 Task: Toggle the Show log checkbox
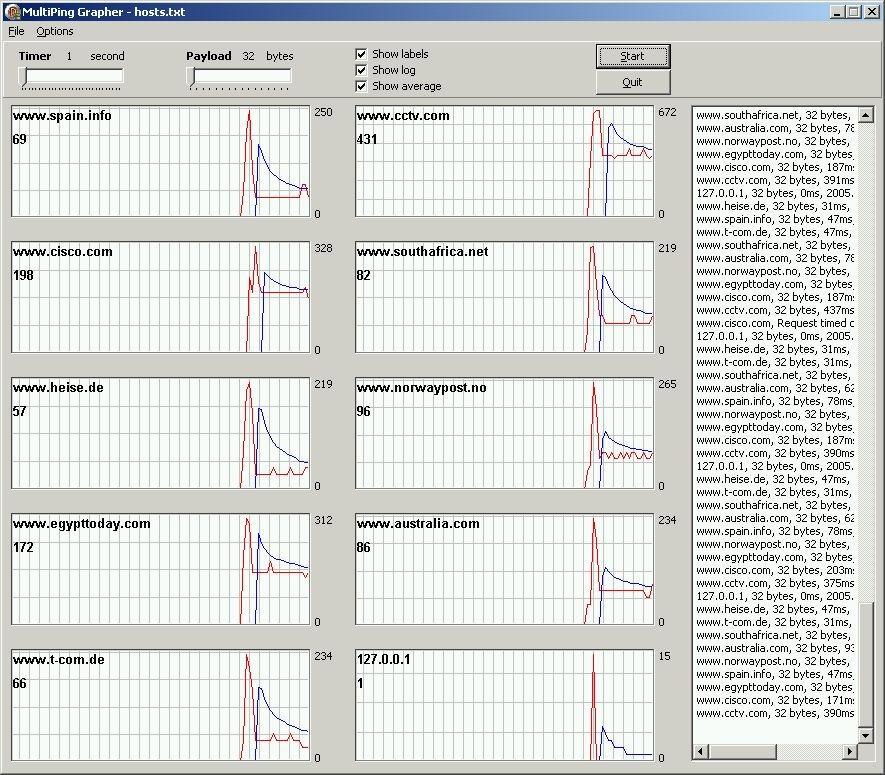pos(361,70)
